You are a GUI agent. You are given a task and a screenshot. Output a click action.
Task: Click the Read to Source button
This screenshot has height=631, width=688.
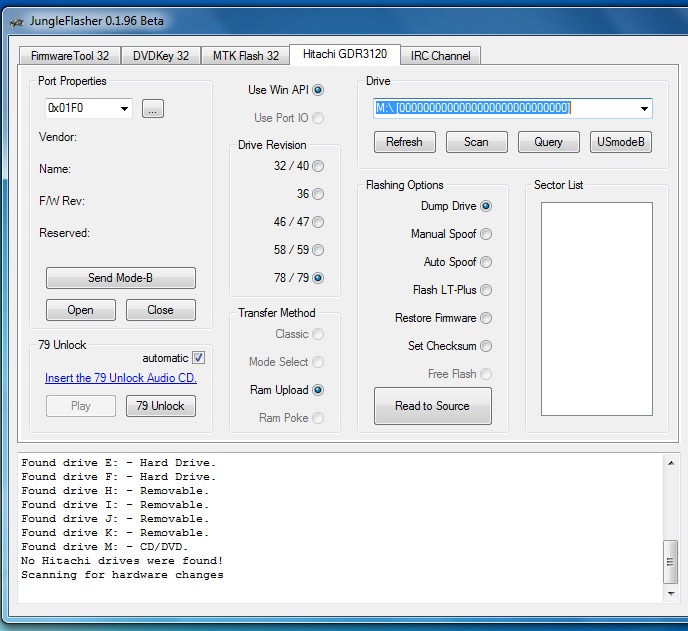click(x=432, y=406)
